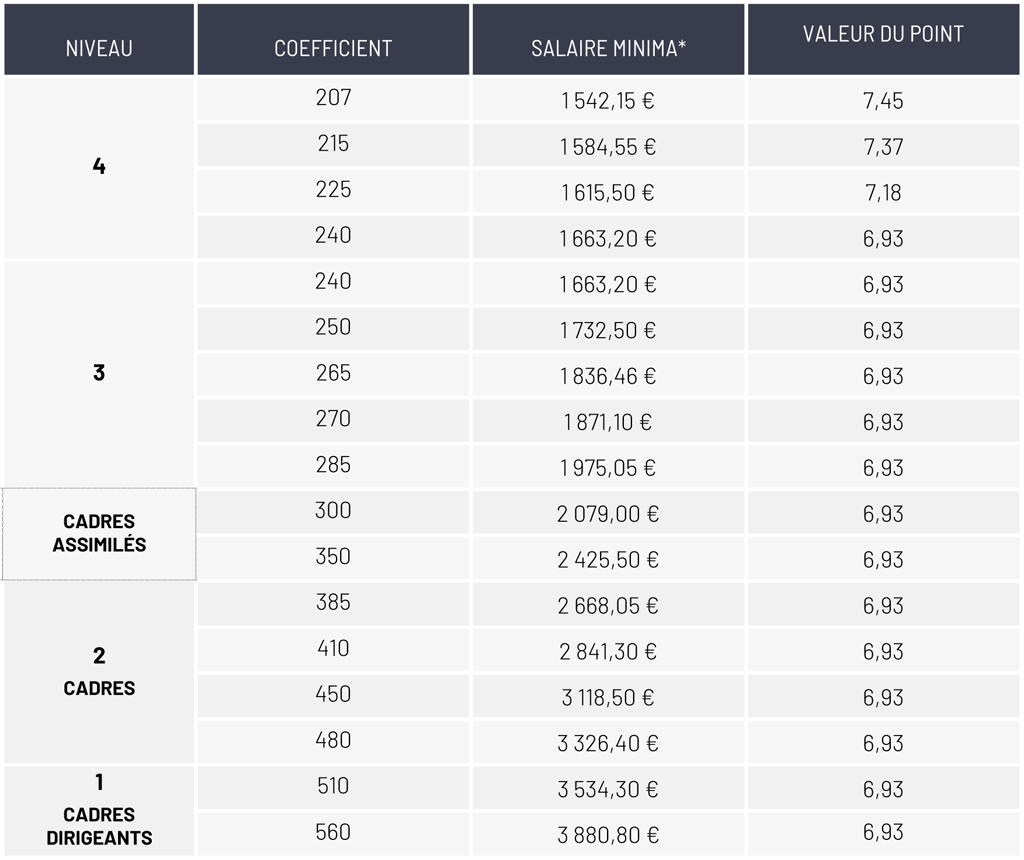Select the coefficient 300 cell

pyautogui.click(x=333, y=511)
